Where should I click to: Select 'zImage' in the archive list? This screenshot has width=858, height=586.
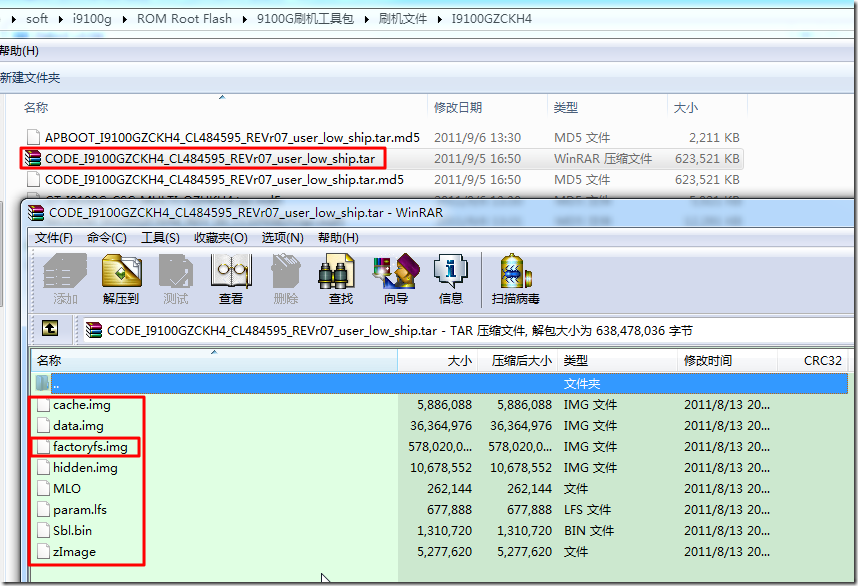(74, 552)
